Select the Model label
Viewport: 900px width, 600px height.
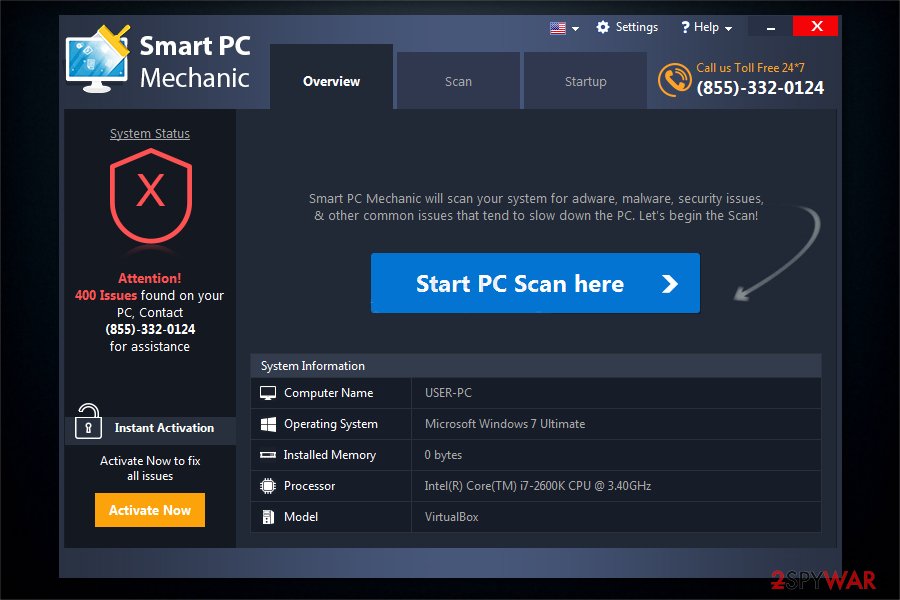tap(301, 517)
